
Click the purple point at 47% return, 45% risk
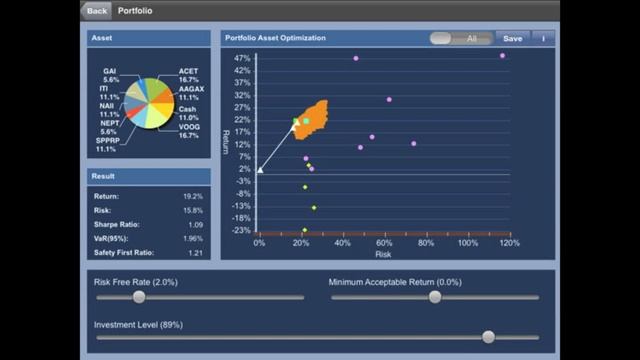356,58
